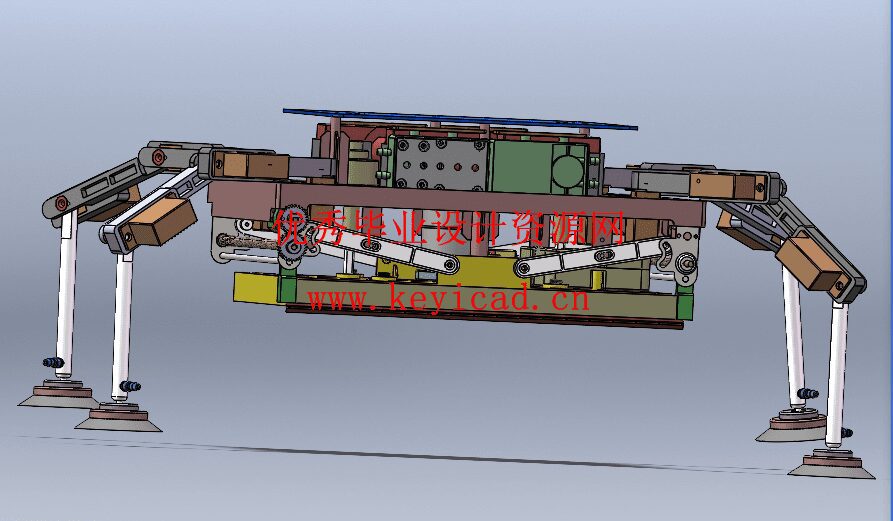Click the www.keyicad.cn watermark text

(448, 298)
